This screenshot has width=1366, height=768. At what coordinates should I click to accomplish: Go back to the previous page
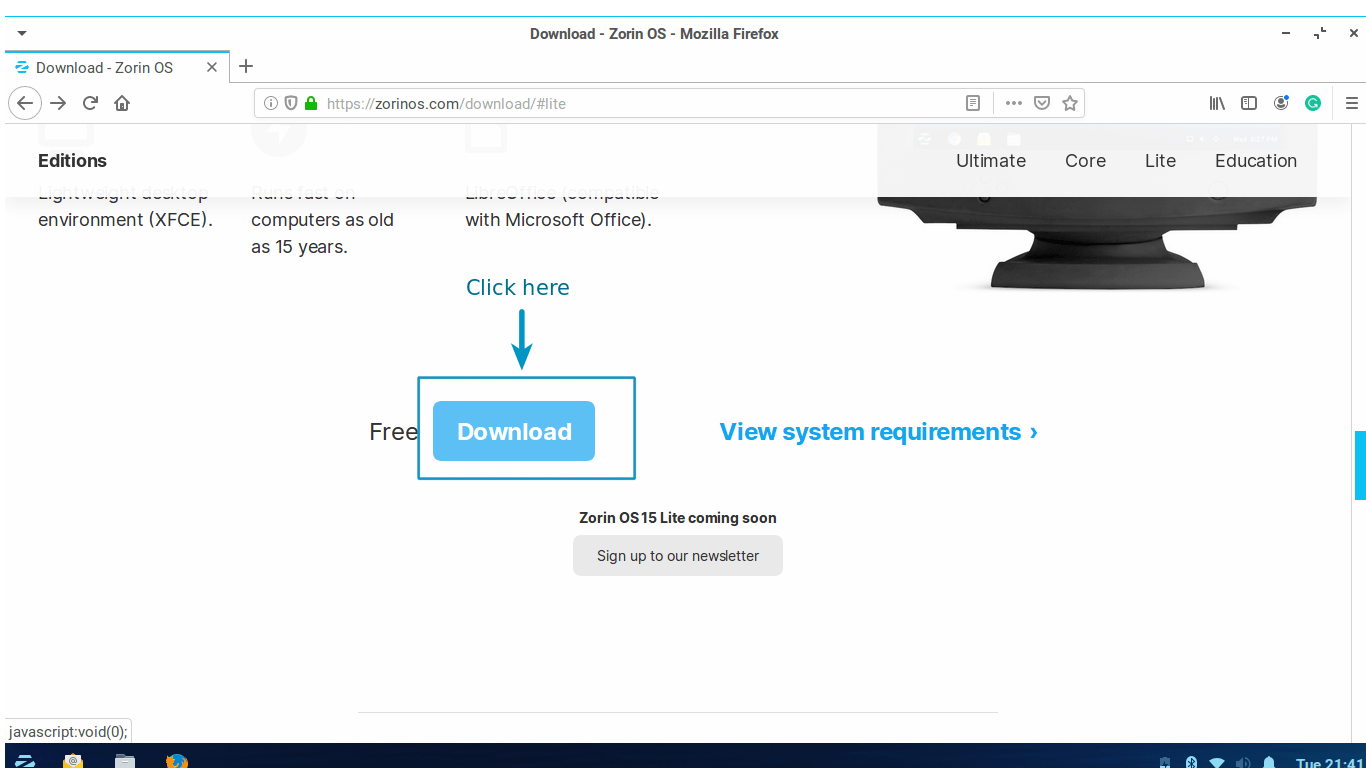click(25, 103)
